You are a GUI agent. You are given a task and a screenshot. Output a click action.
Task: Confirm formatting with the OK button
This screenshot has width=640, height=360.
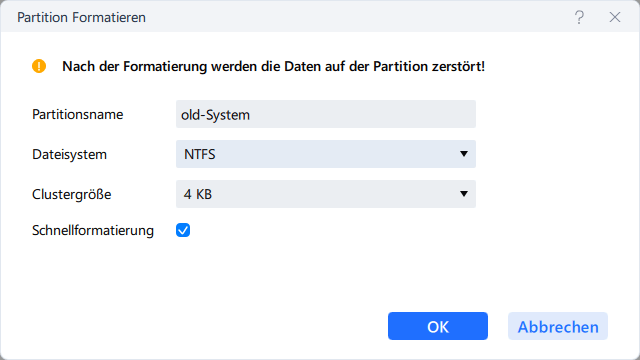click(438, 326)
